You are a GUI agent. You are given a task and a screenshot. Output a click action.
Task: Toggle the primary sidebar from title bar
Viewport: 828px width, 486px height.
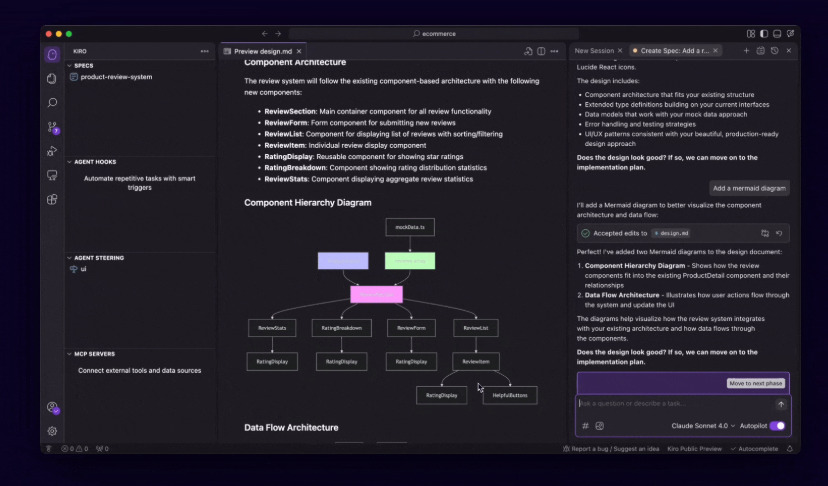click(x=764, y=33)
